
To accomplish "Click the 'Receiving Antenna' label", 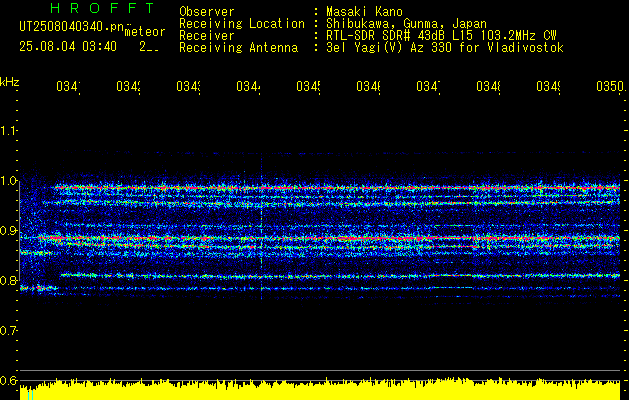I will point(238,48).
